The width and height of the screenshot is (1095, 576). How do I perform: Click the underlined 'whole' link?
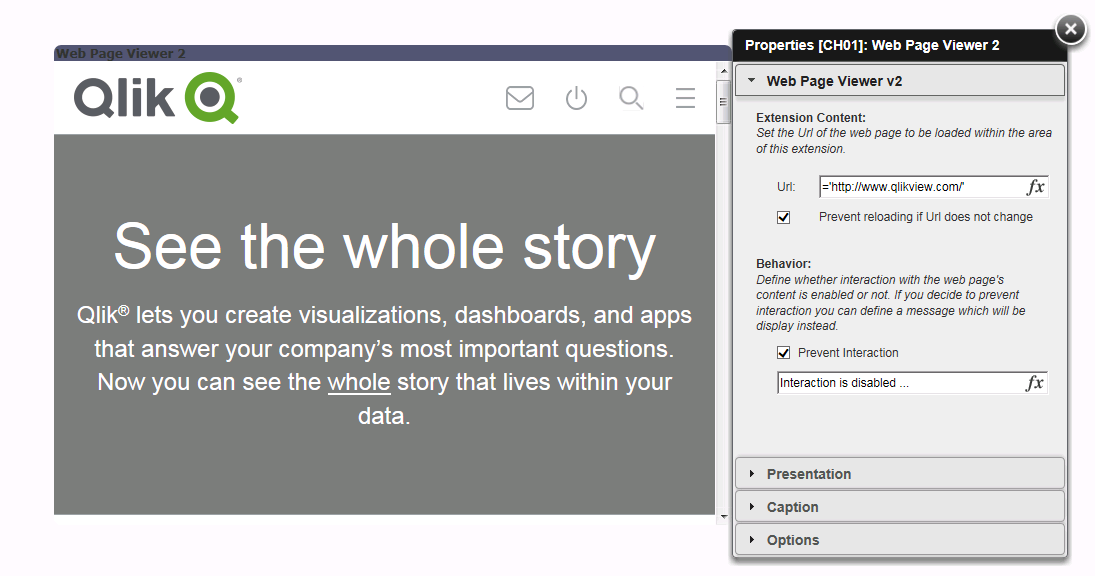[359, 382]
